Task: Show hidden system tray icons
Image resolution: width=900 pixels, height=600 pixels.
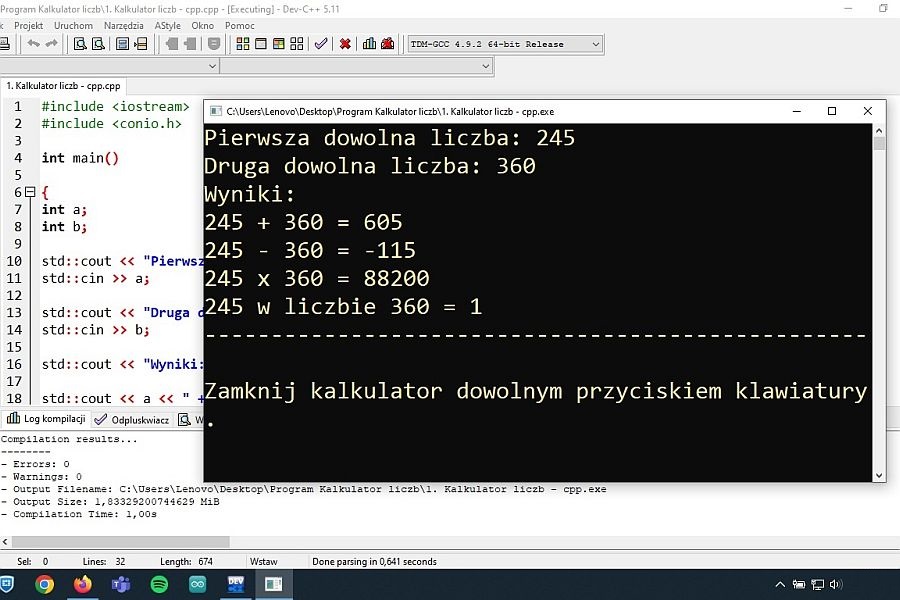Action: pos(781,584)
